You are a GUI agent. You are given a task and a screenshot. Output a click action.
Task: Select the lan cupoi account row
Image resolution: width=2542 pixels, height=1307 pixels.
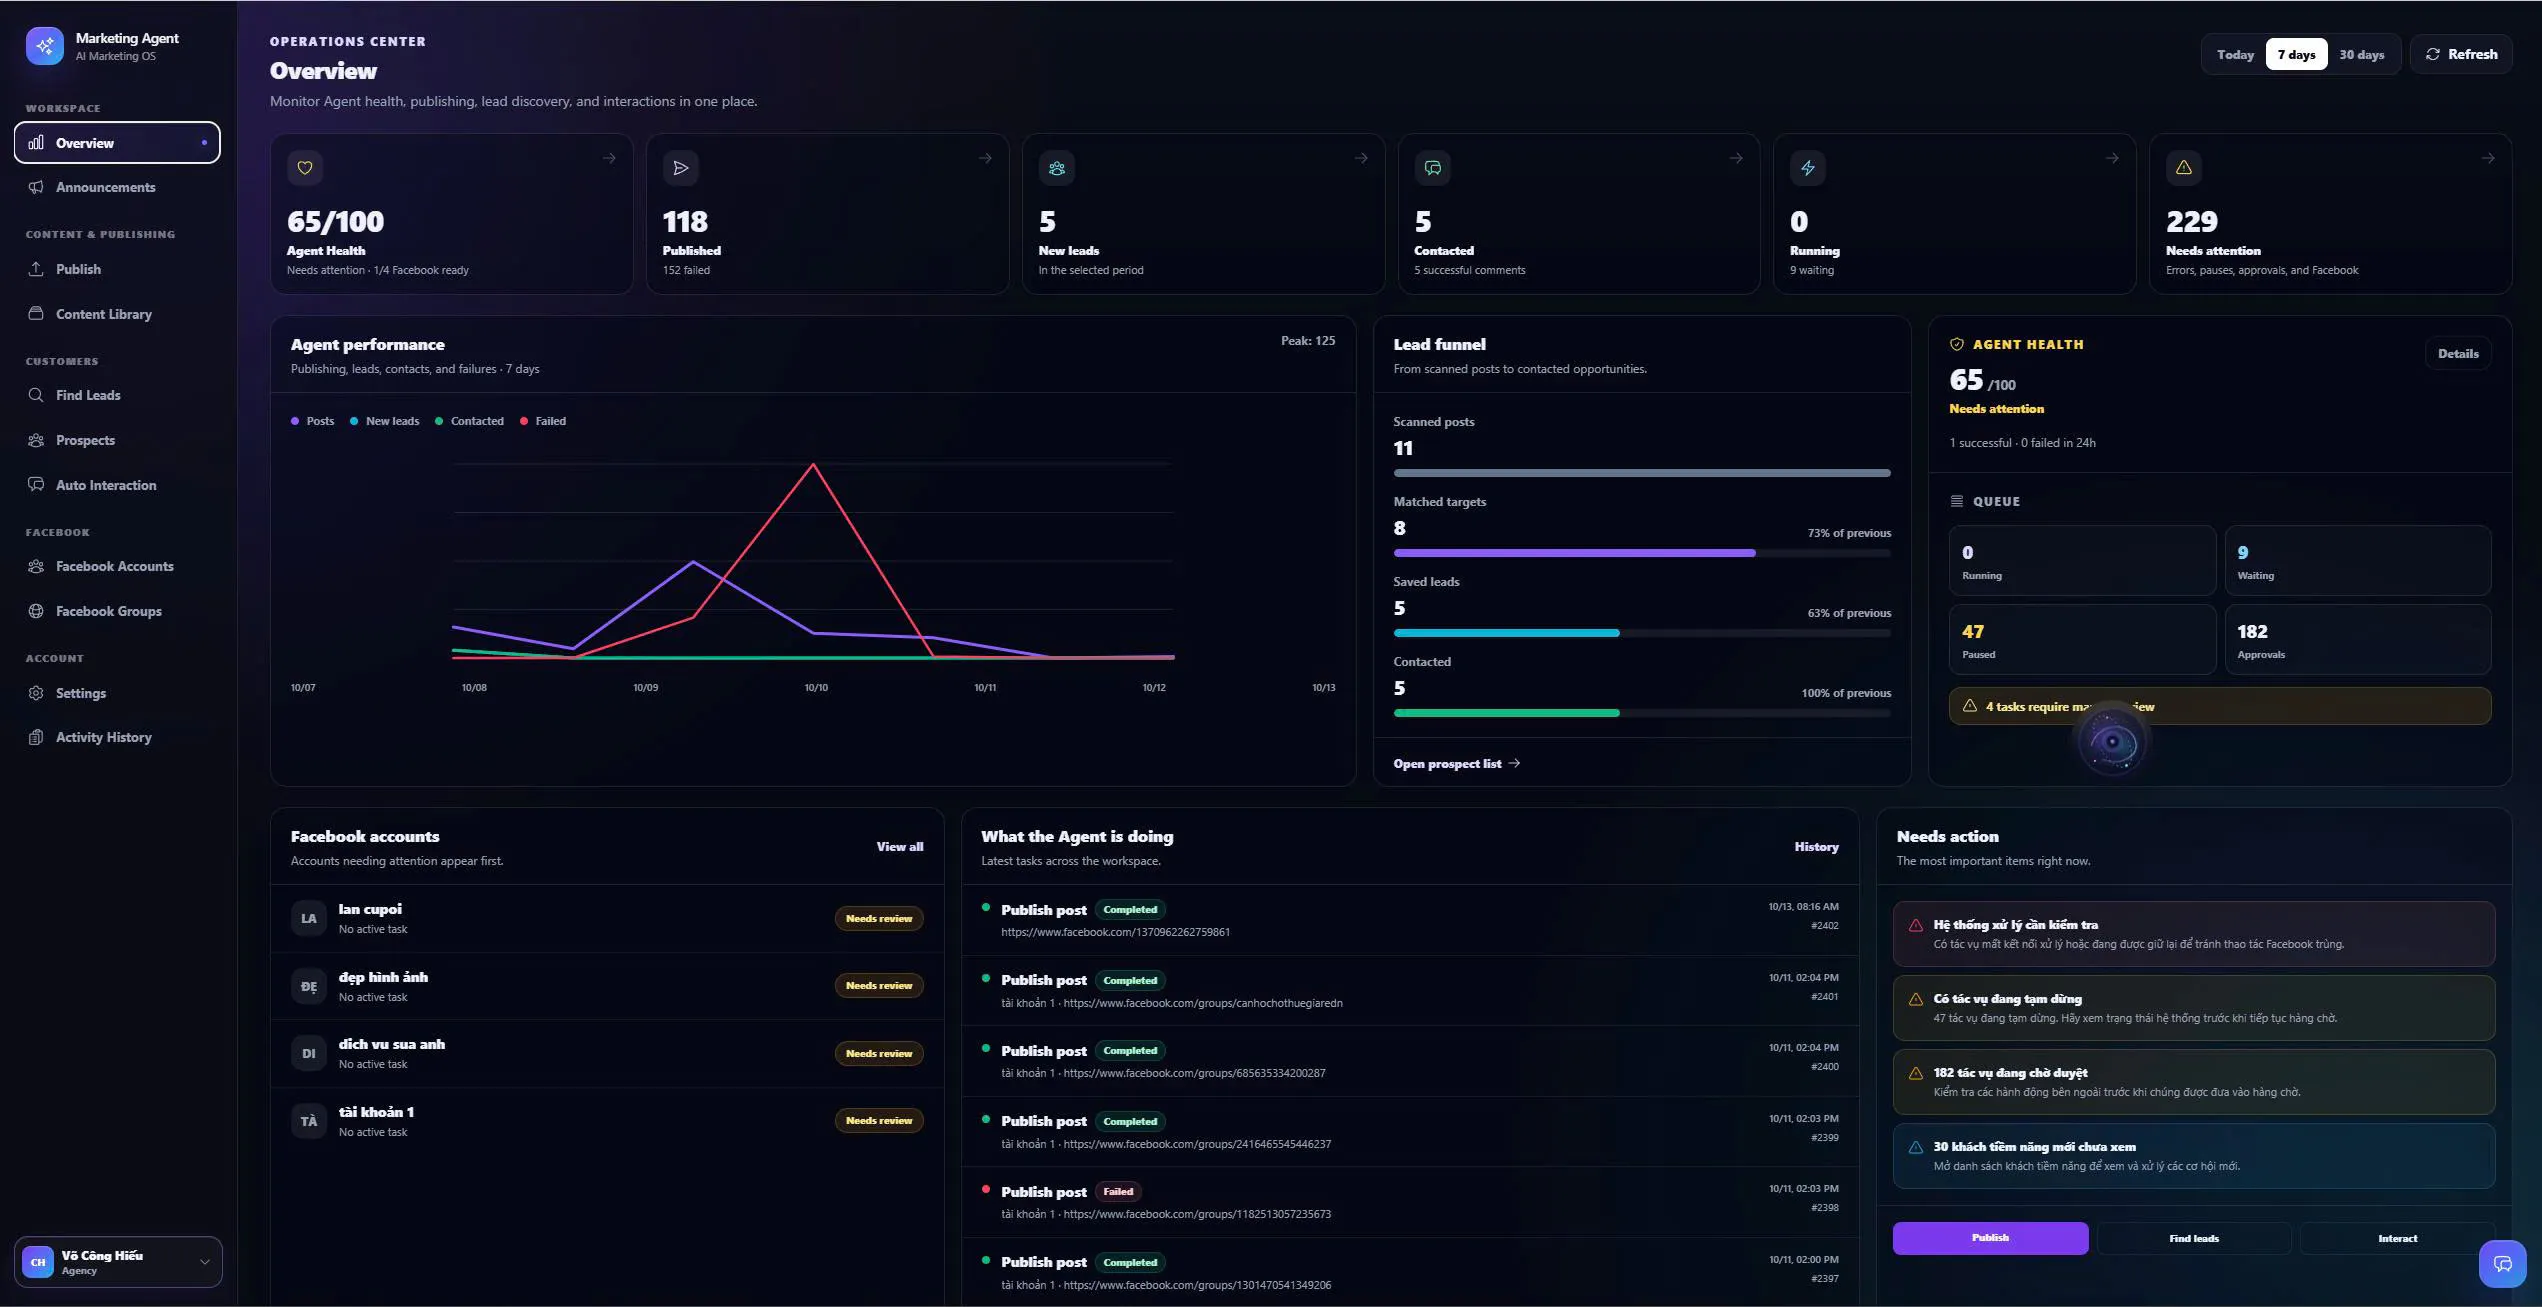[607, 918]
